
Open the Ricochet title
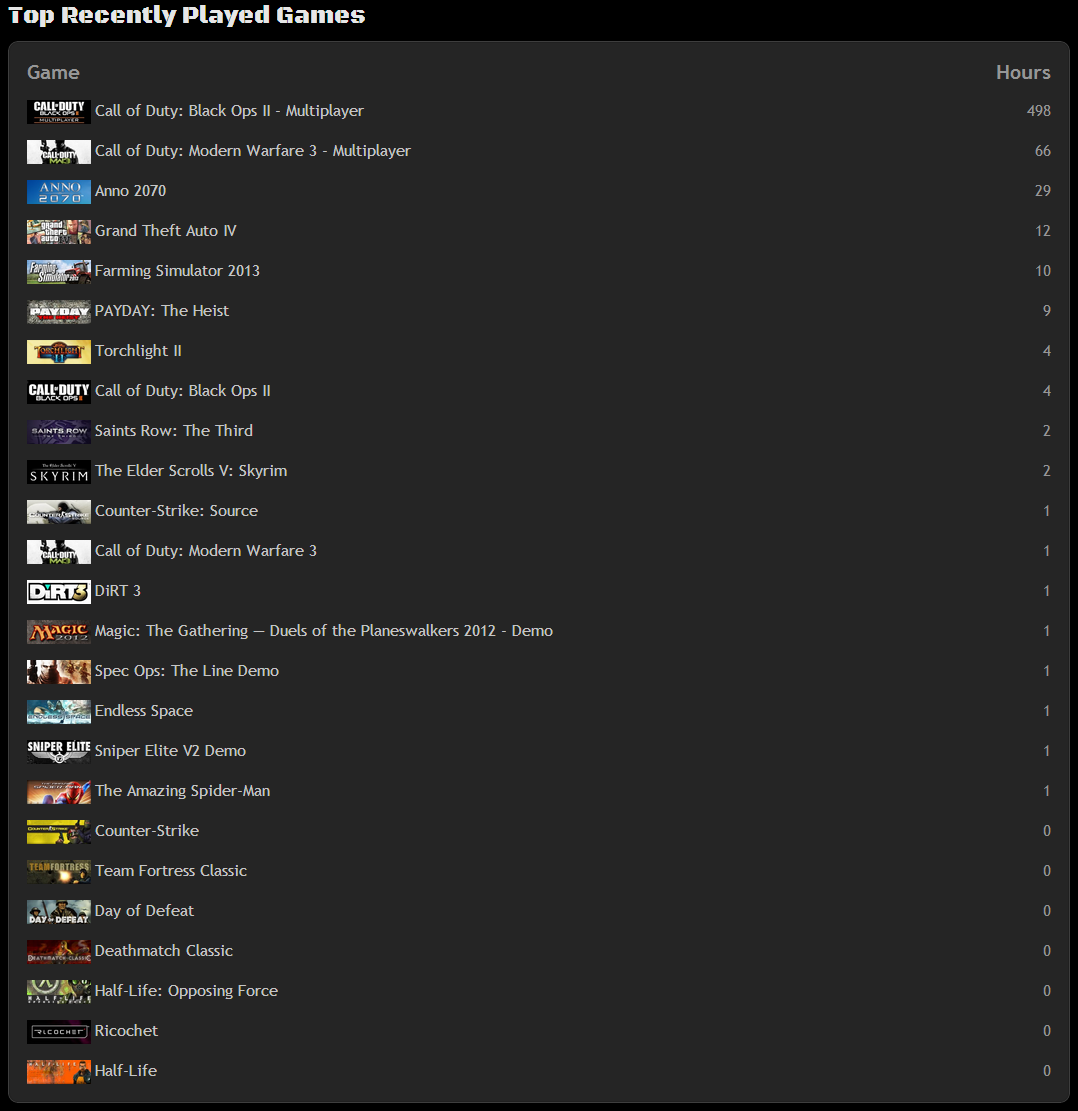point(126,1031)
